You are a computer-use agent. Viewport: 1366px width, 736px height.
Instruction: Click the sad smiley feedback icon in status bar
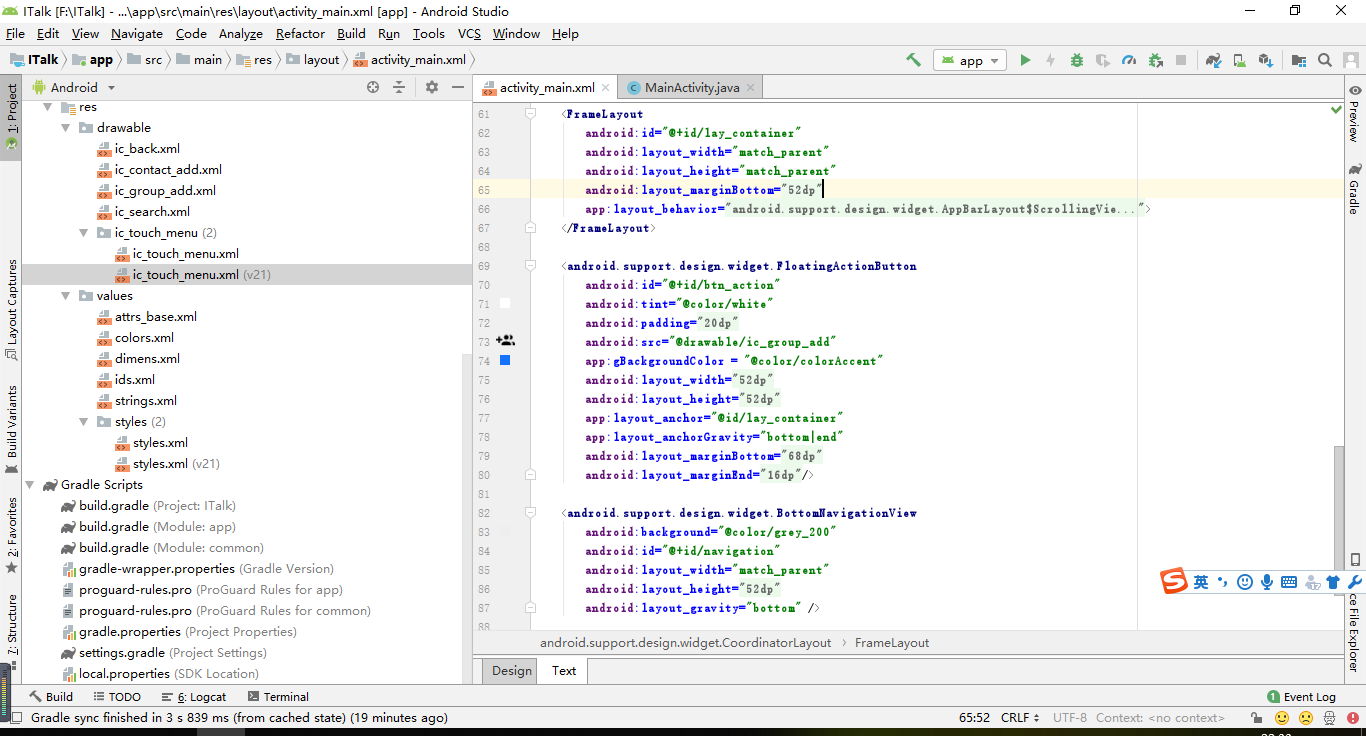tap(1306, 718)
